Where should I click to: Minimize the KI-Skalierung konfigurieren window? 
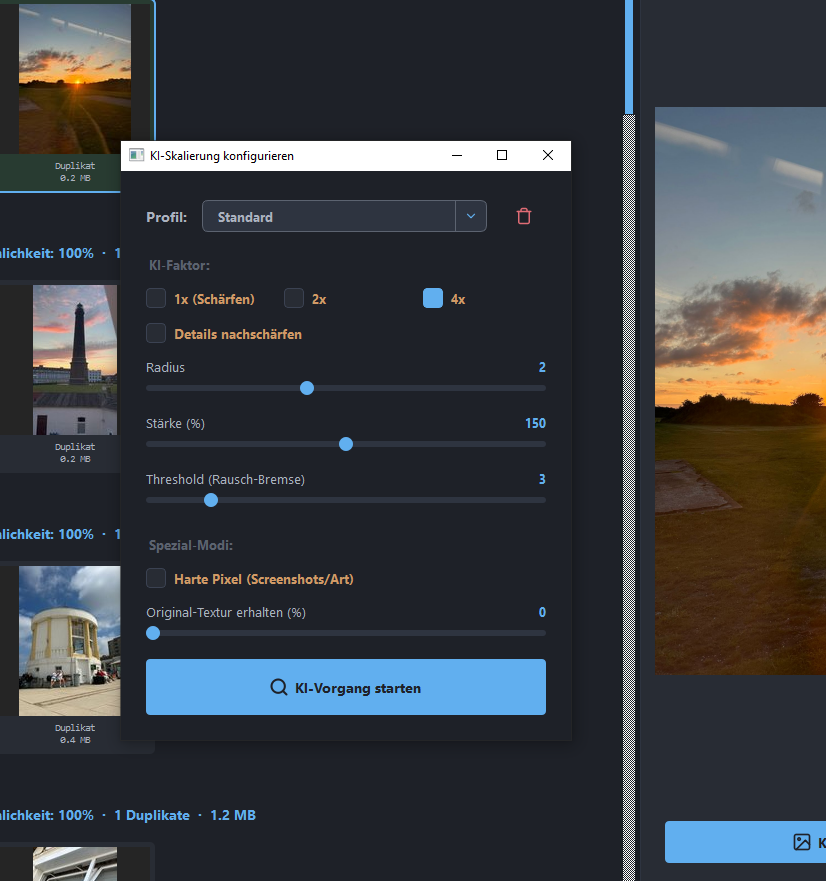(x=457, y=155)
